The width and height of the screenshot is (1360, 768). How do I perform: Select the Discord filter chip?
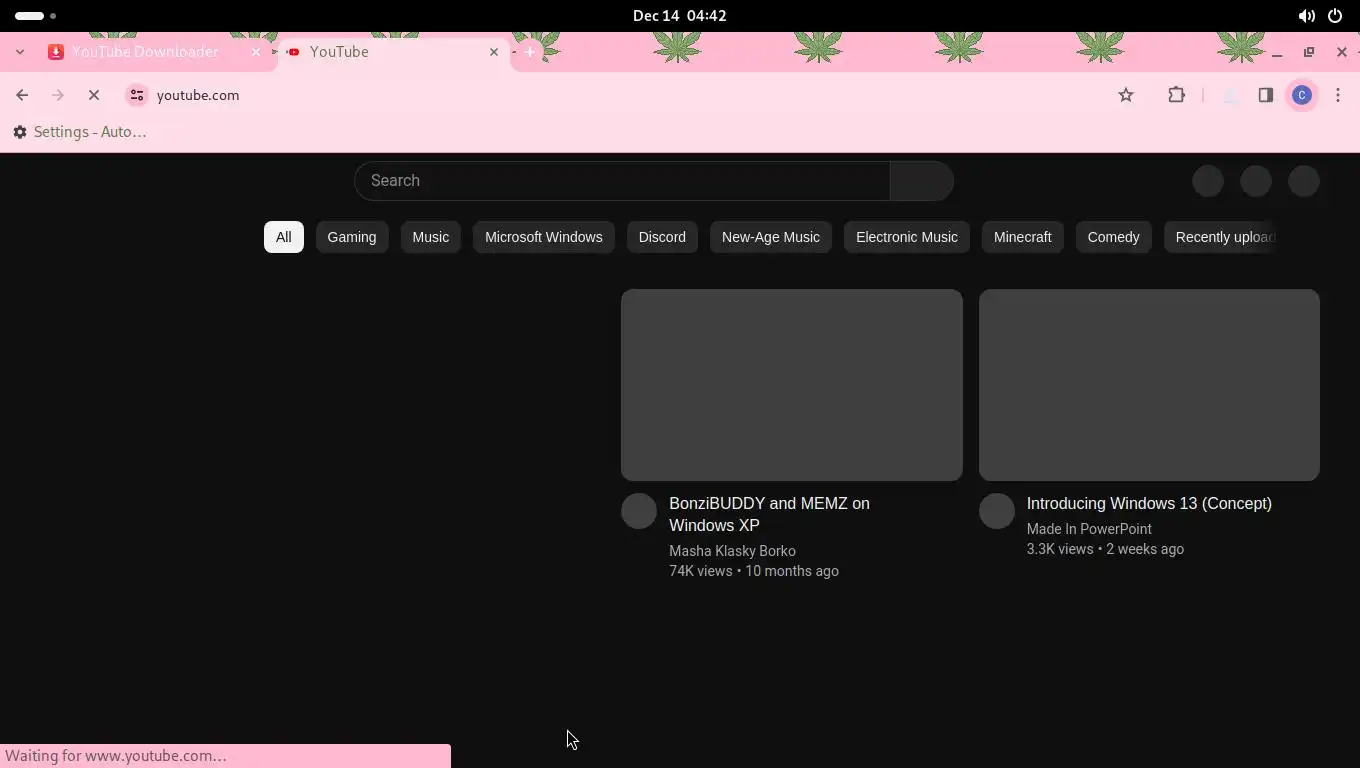coord(662,237)
